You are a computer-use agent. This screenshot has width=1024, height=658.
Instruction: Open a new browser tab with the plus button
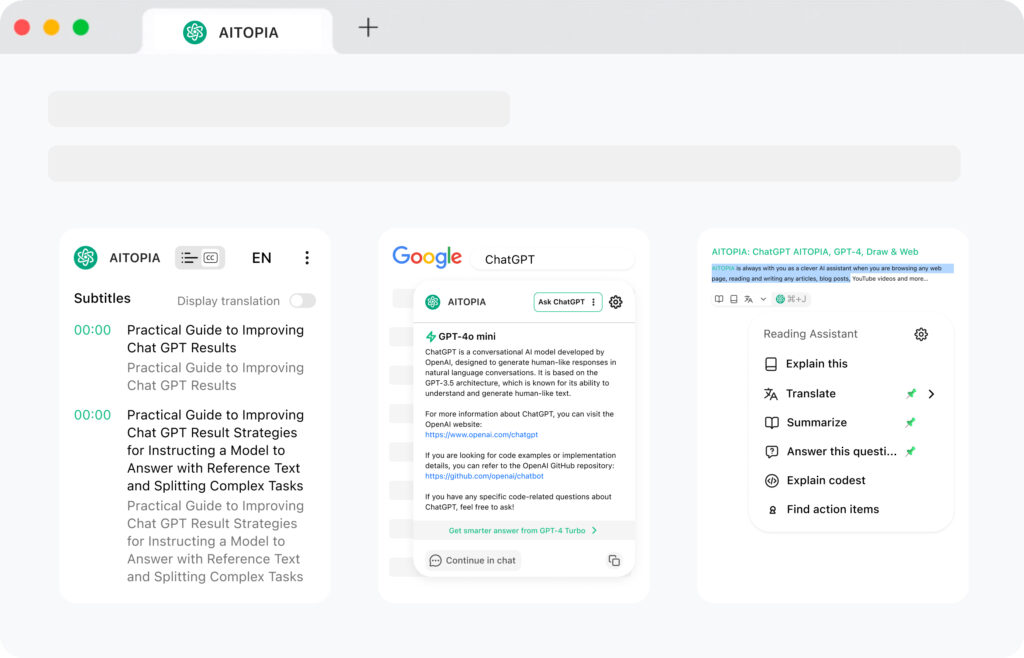[368, 27]
